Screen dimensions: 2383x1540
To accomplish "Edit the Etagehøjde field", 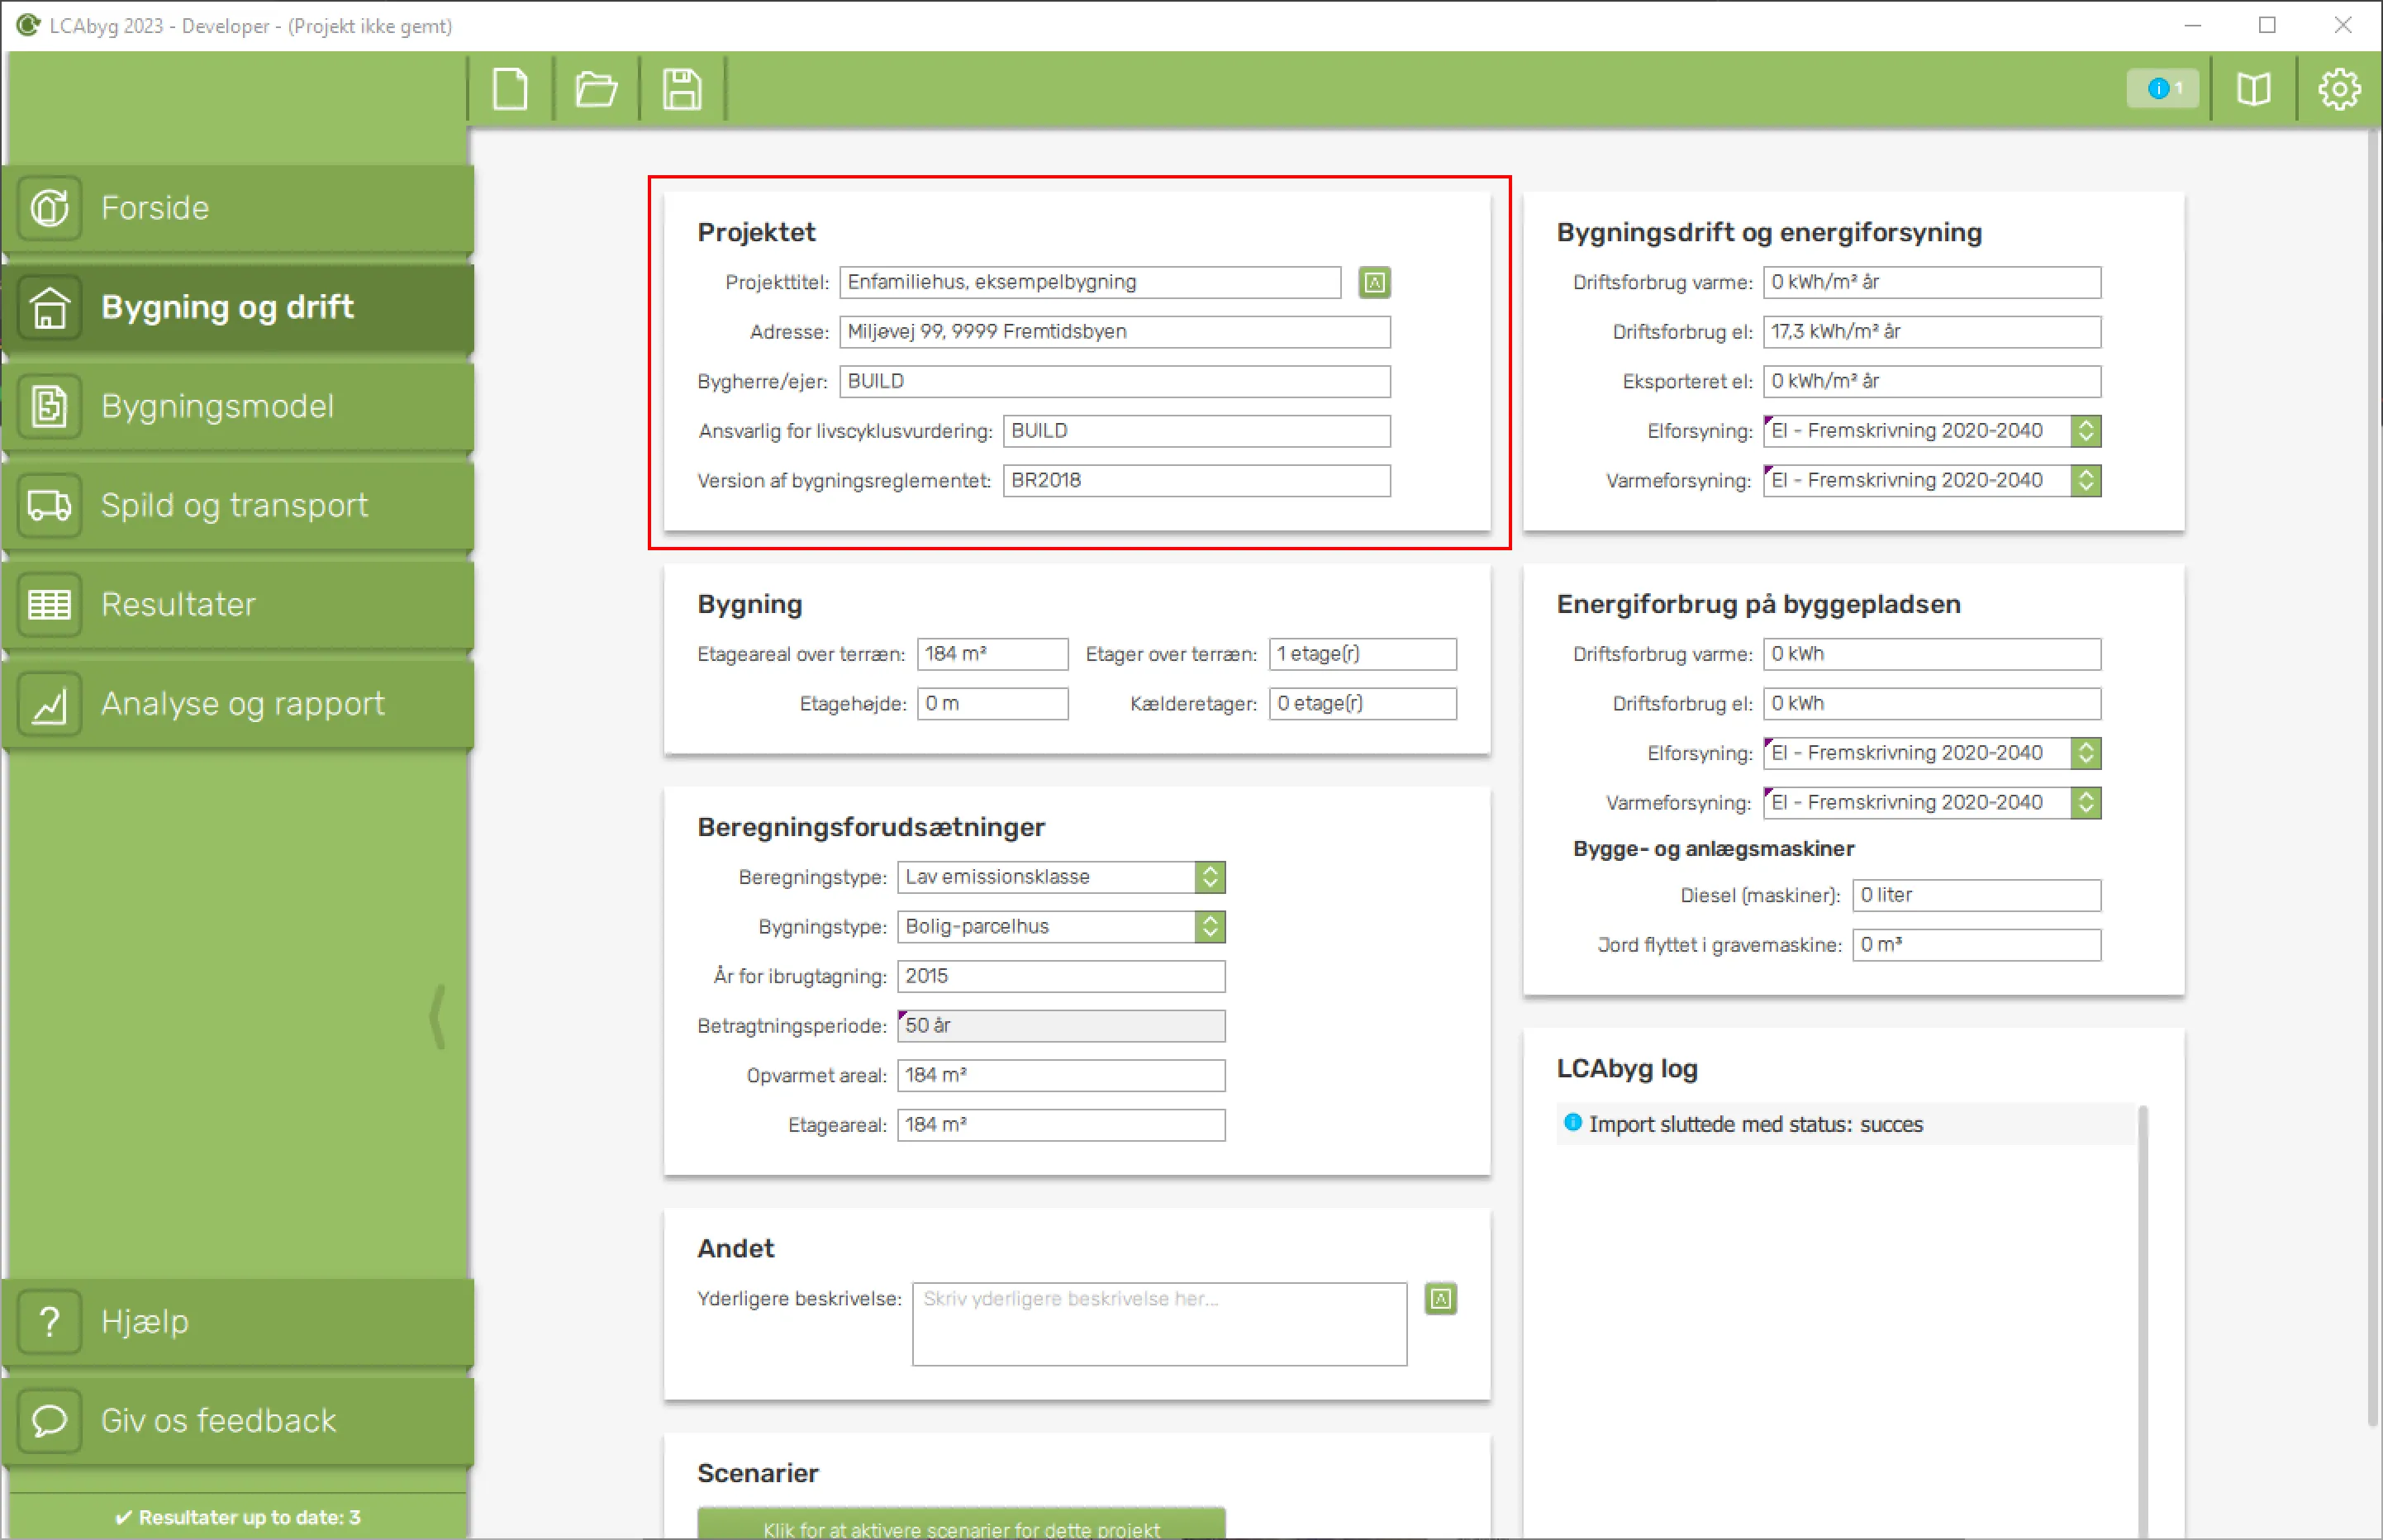I will click(993, 704).
